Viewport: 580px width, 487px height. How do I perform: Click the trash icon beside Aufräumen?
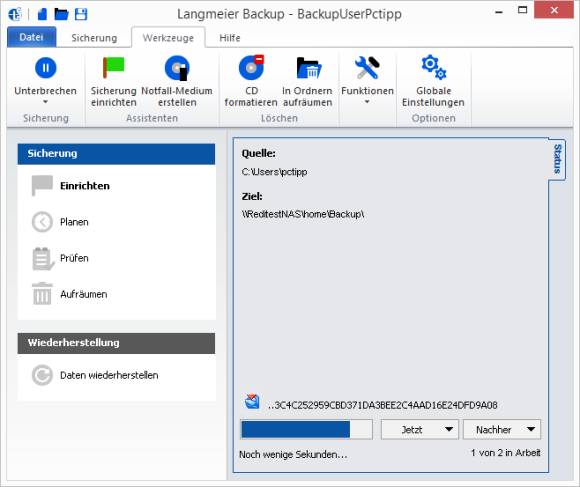tap(42, 294)
